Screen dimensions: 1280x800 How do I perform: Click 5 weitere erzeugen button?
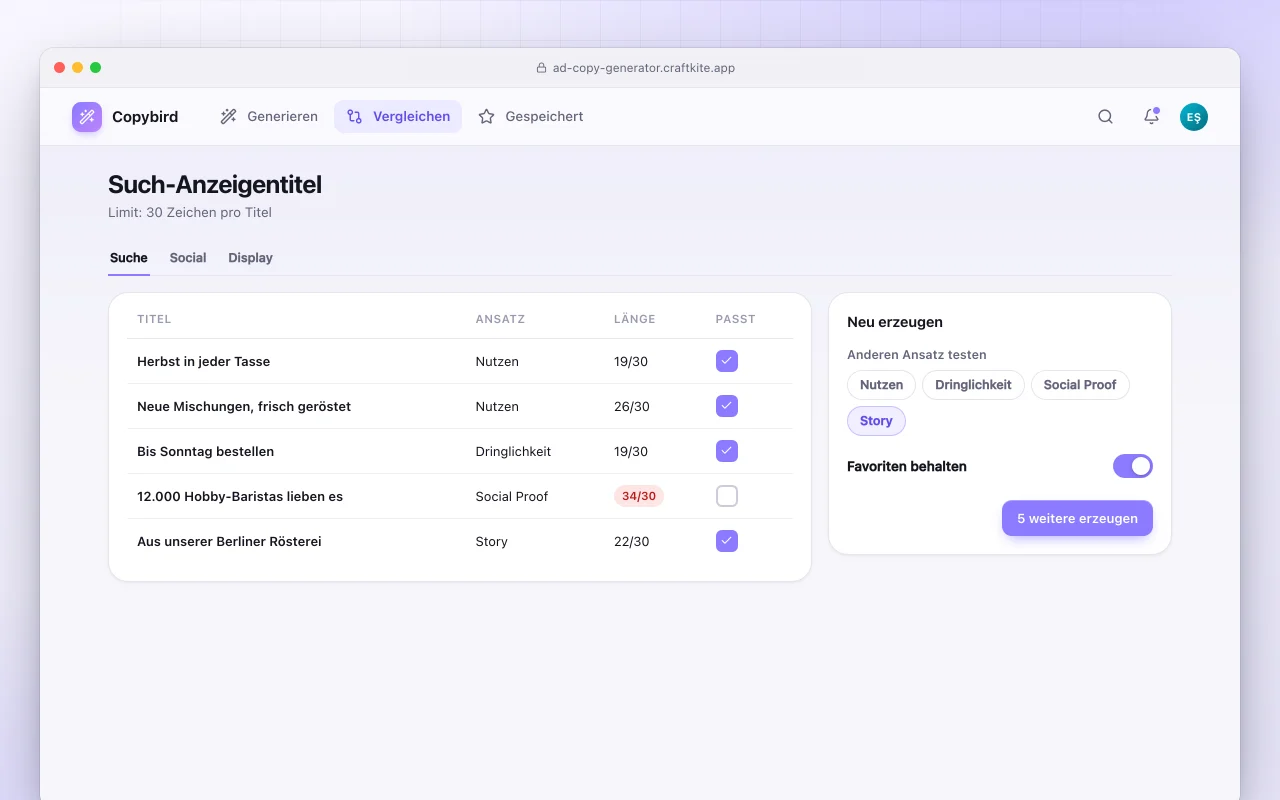click(1077, 518)
